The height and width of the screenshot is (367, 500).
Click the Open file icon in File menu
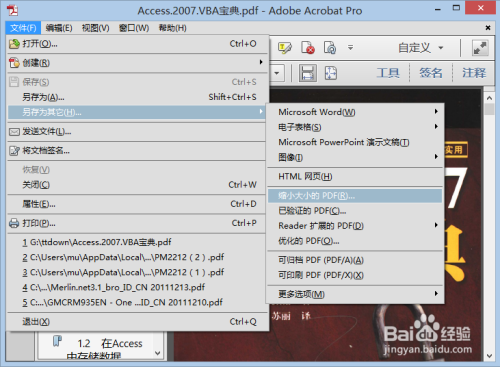click(14, 44)
